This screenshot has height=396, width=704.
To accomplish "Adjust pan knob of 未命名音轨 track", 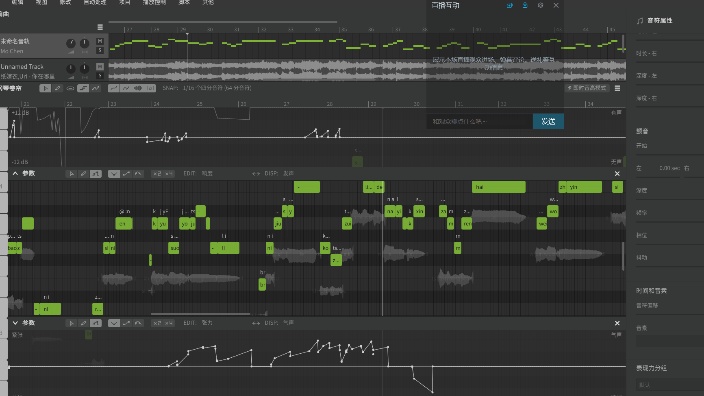I will [x=84, y=43].
